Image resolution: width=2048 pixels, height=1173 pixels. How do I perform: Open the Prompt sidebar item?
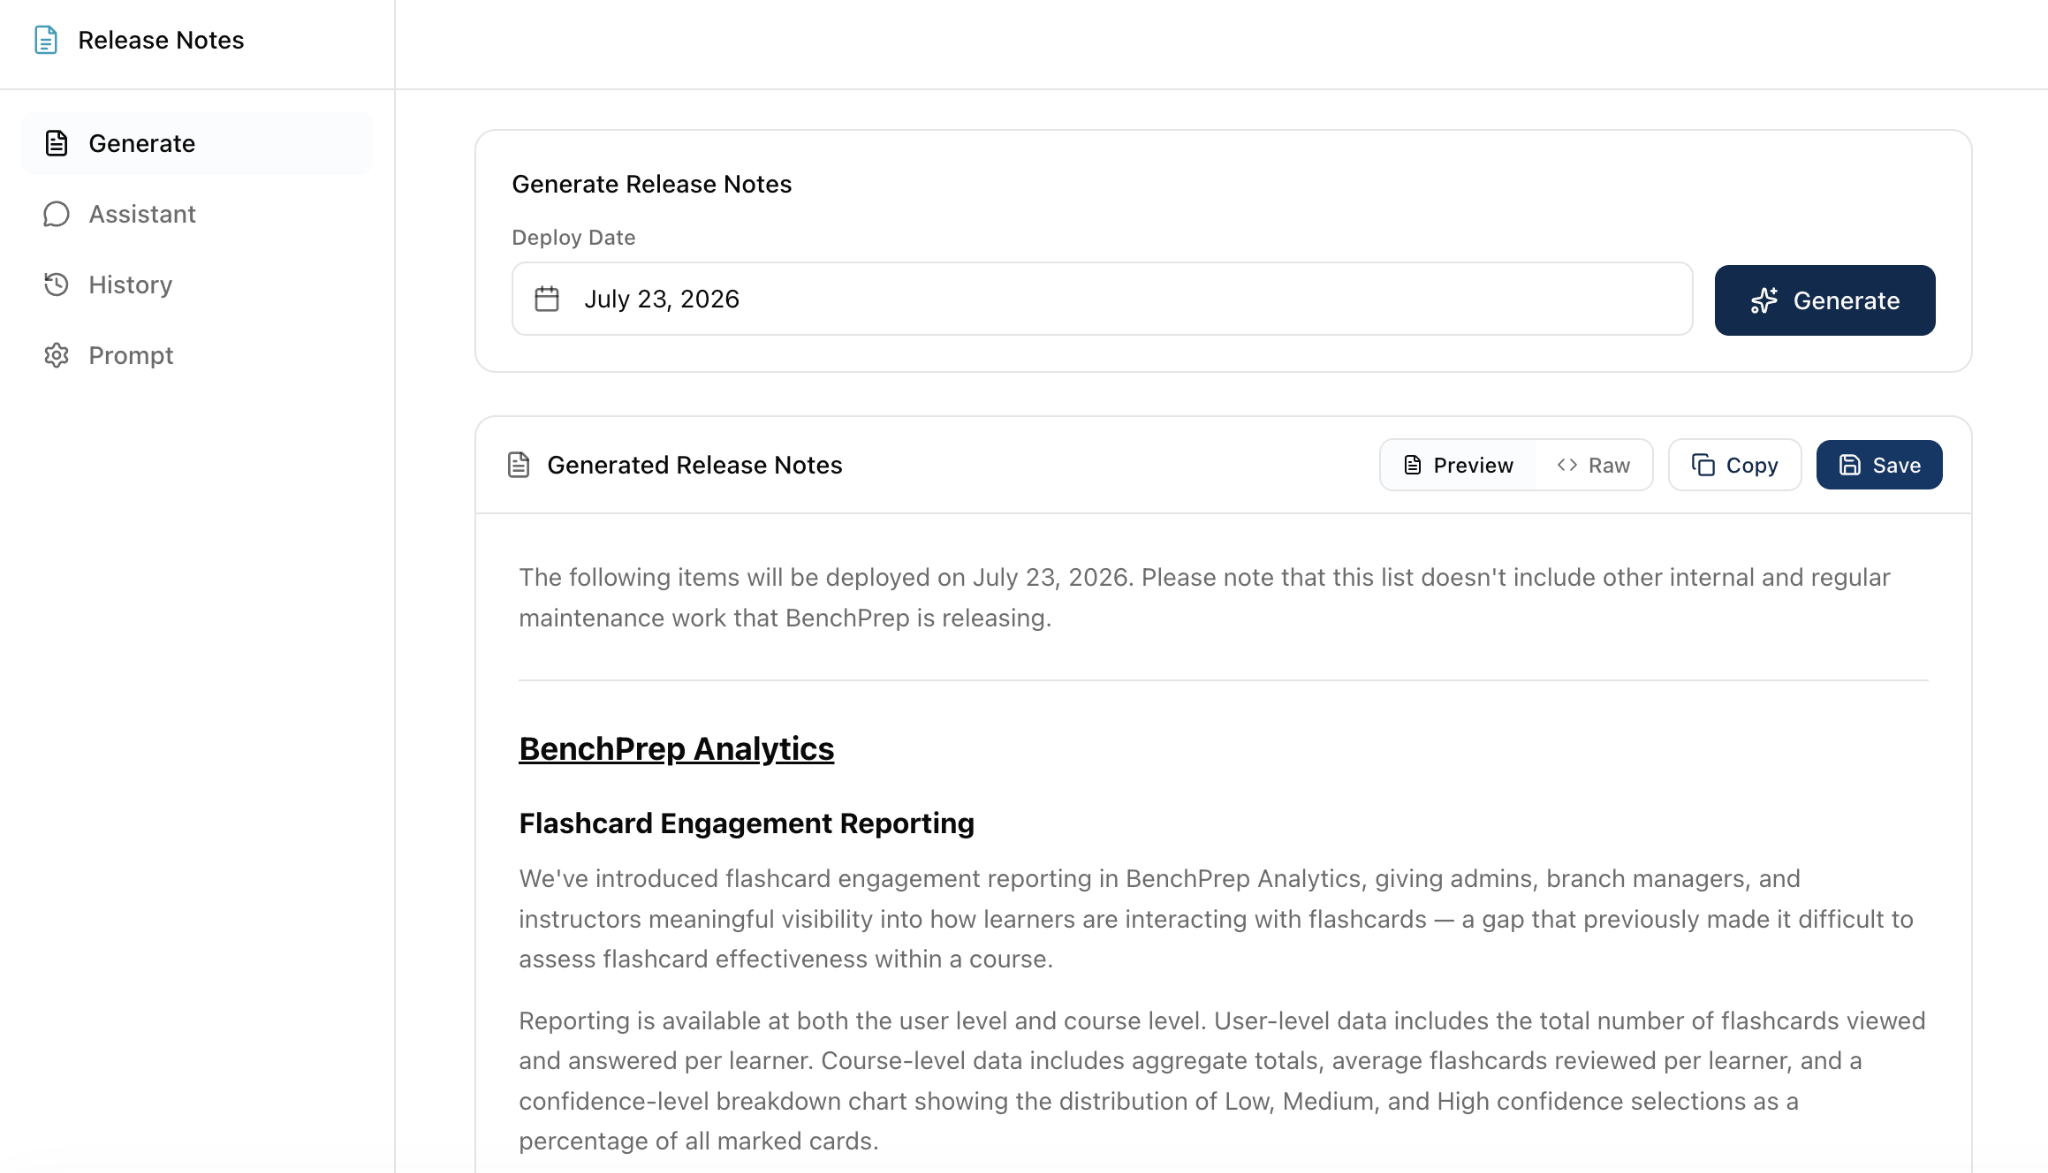[197, 355]
